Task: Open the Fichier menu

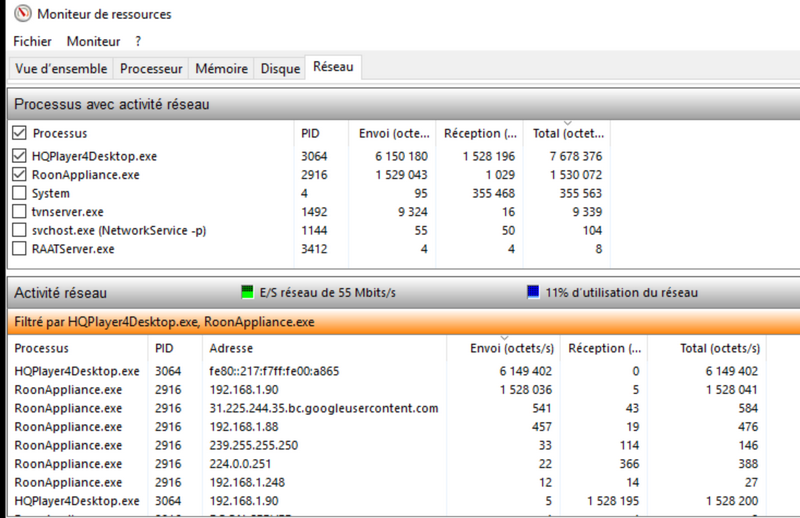Action: (x=32, y=41)
